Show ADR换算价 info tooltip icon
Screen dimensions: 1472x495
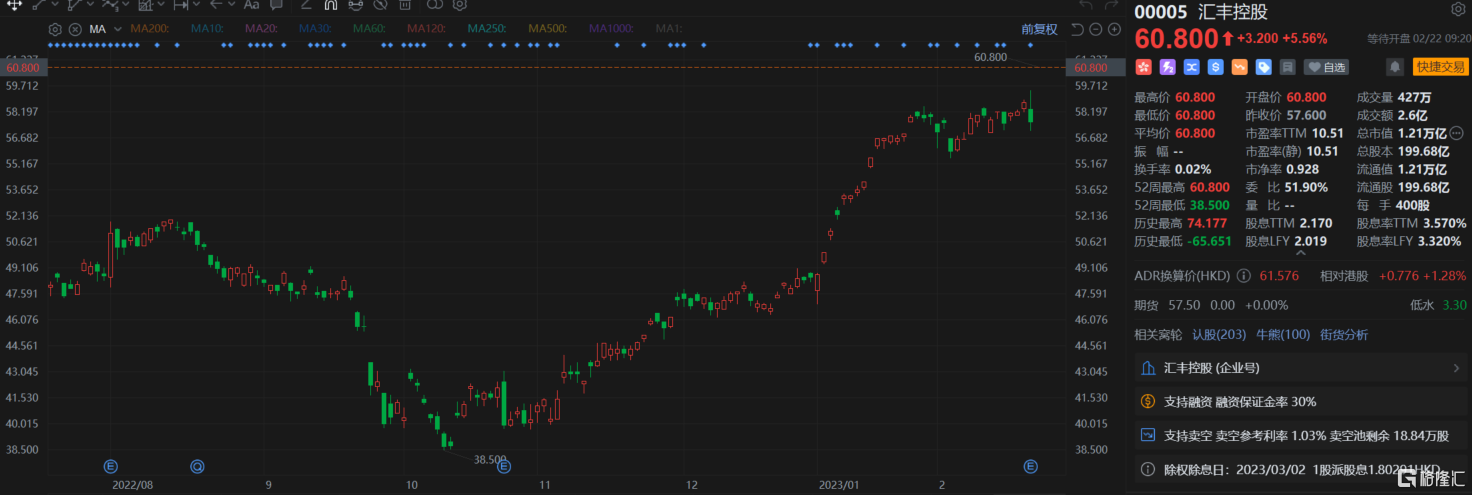click(x=1244, y=275)
